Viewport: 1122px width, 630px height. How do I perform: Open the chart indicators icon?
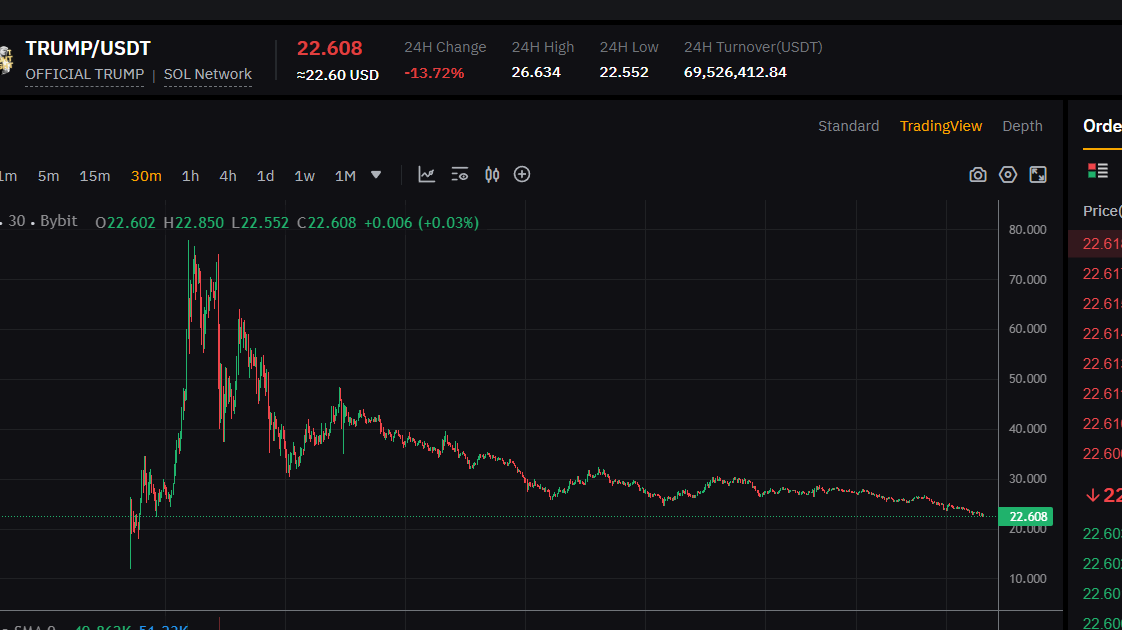tap(427, 175)
